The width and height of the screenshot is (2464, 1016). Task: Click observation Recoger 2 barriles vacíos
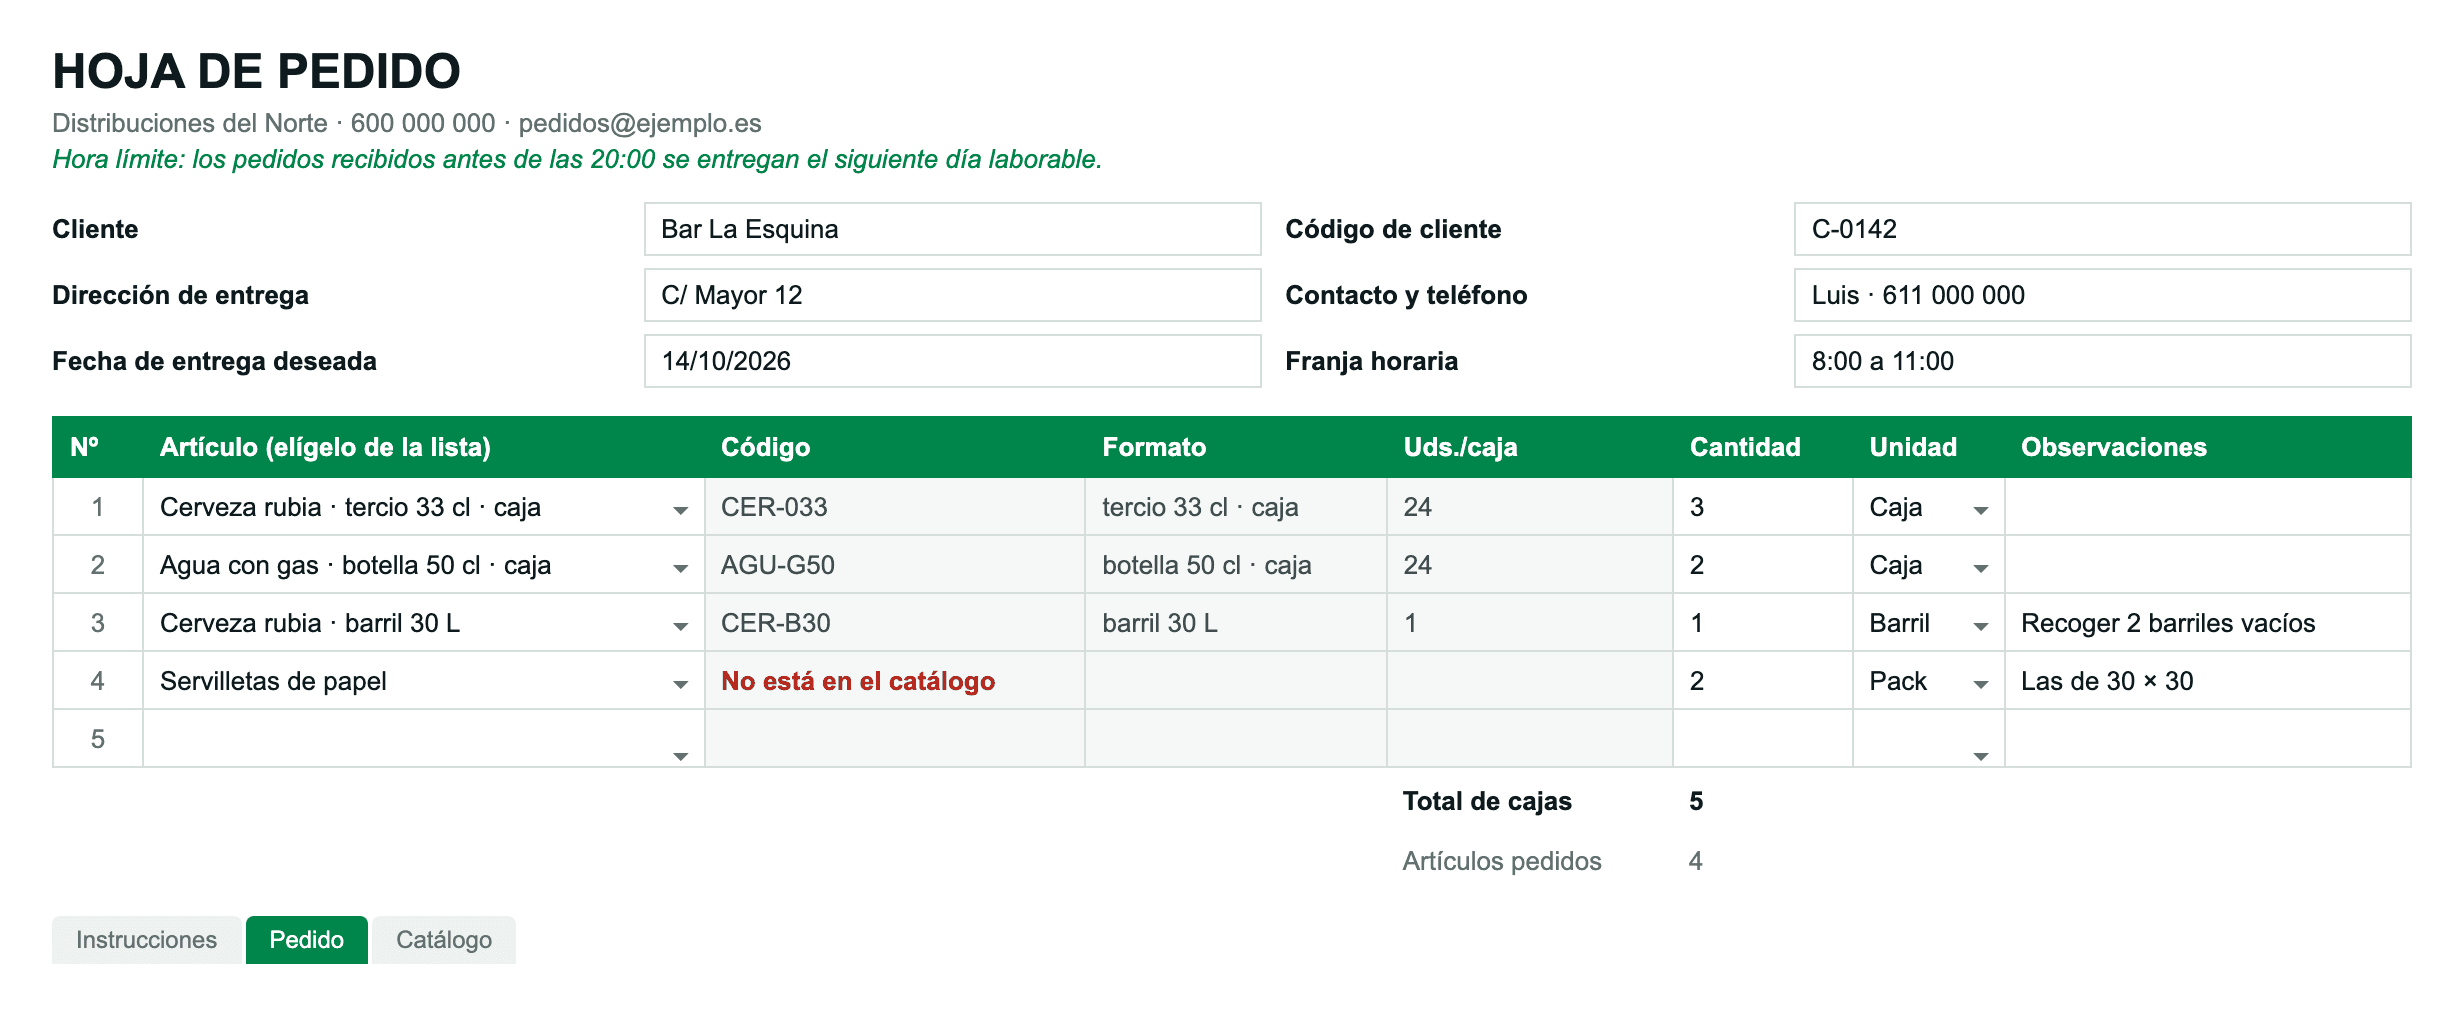(2208, 623)
